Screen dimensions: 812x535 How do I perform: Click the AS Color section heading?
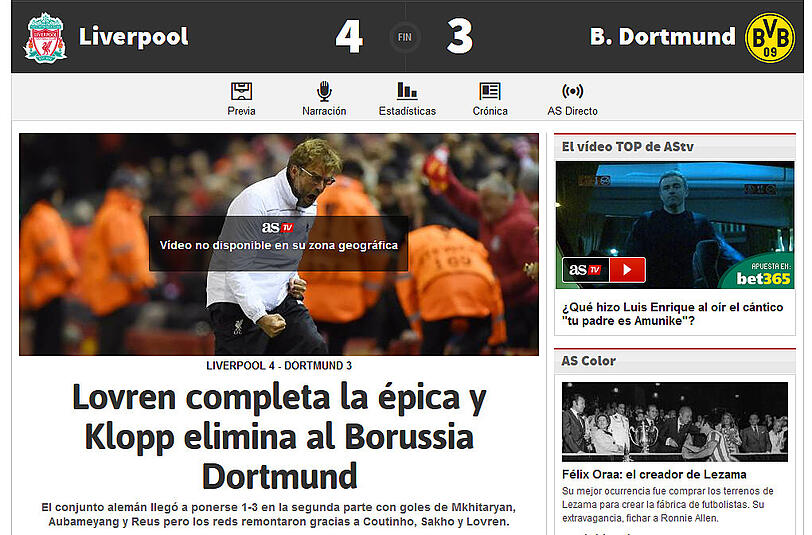point(589,361)
